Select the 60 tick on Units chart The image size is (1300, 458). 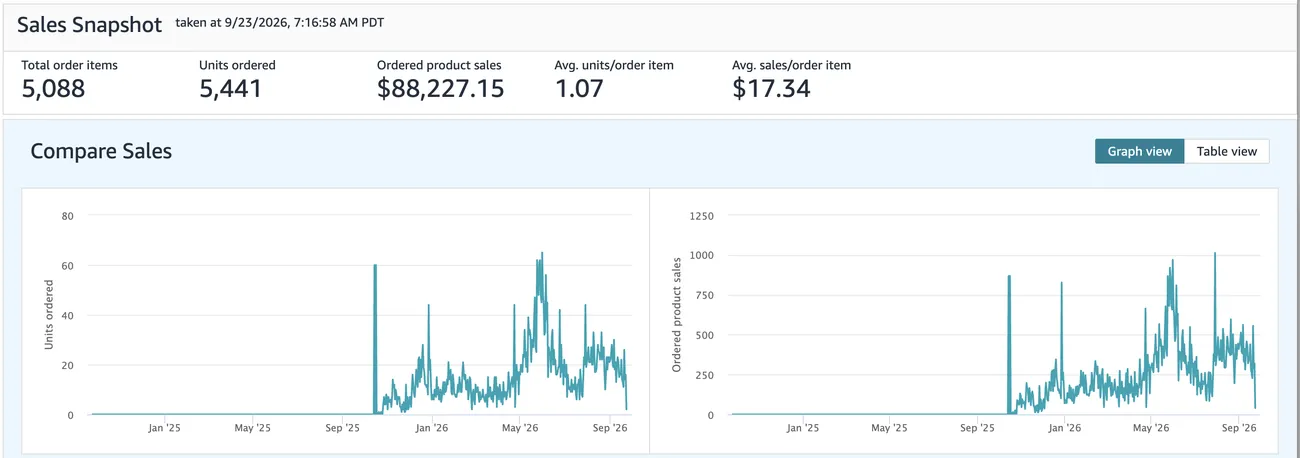point(68,265)
